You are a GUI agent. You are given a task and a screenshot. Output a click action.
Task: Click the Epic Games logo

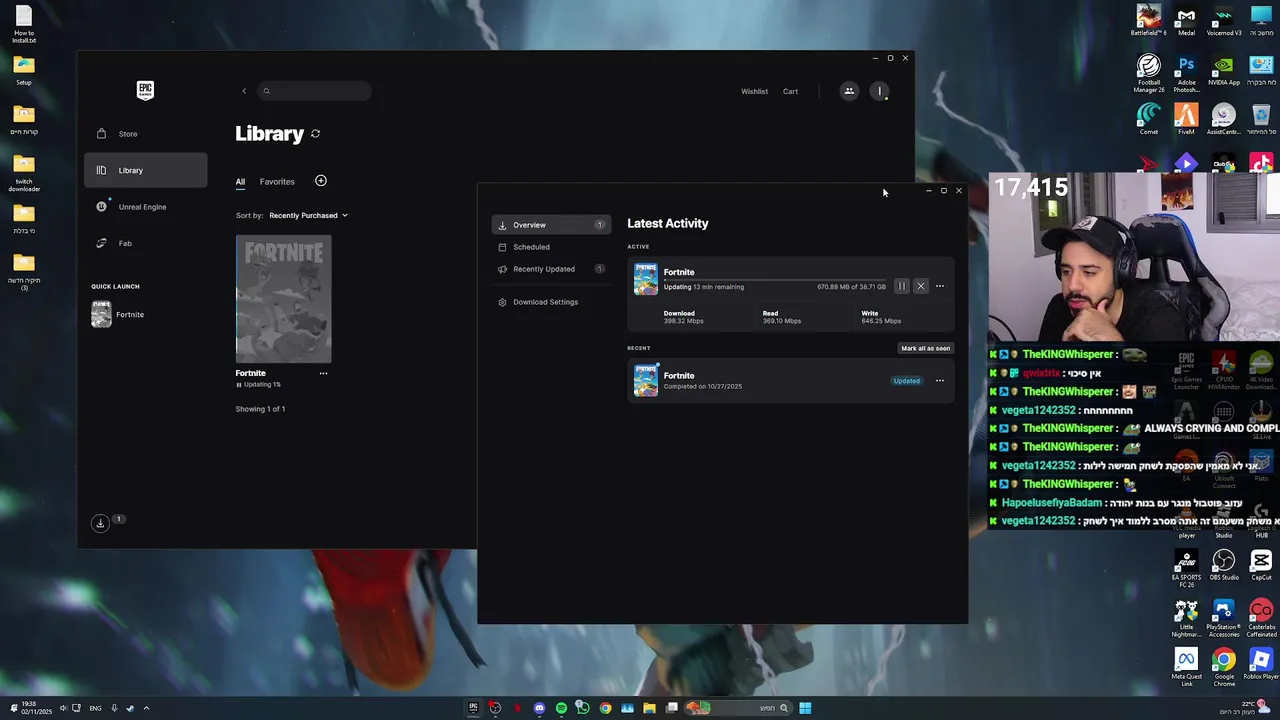tap(145, 90)
